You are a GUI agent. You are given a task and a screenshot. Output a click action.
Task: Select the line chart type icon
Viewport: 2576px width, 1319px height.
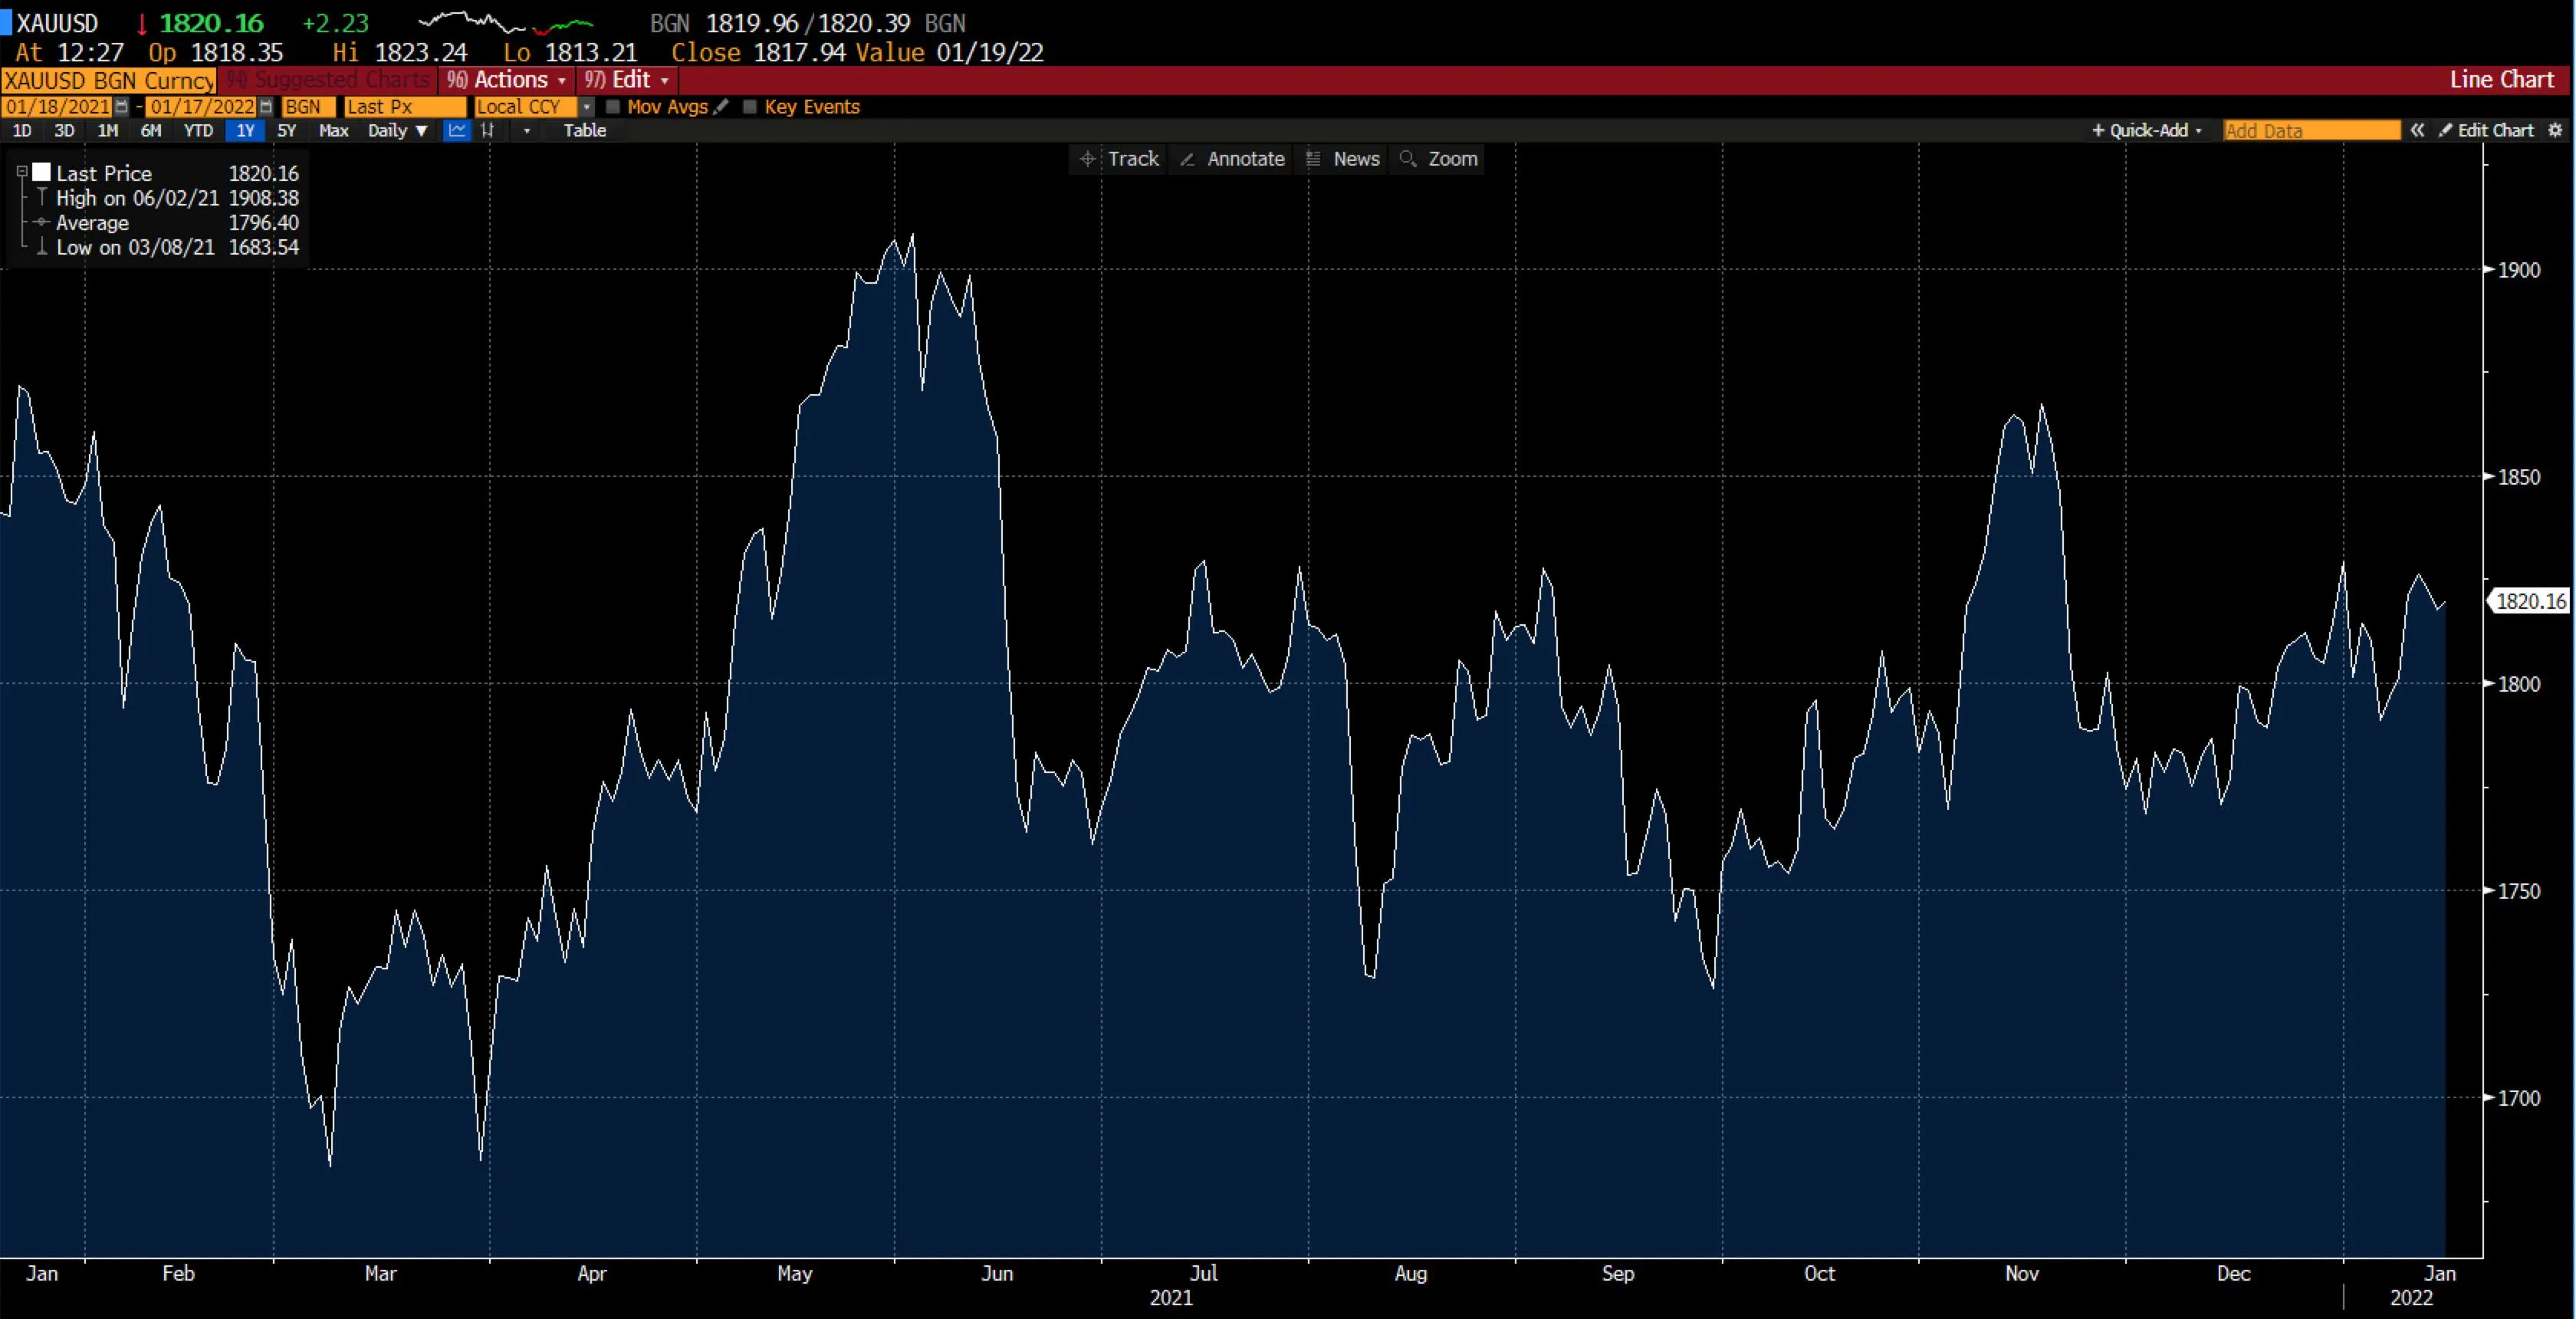[457, 131]
